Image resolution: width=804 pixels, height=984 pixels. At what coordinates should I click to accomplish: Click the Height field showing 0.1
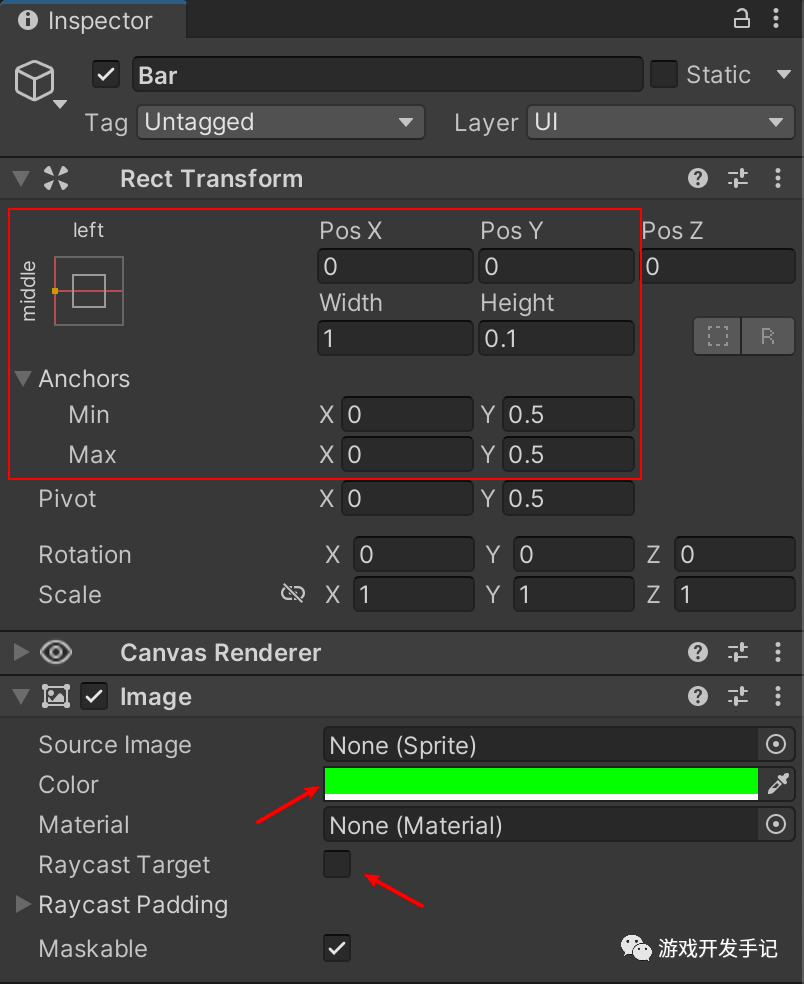point(556,338)
